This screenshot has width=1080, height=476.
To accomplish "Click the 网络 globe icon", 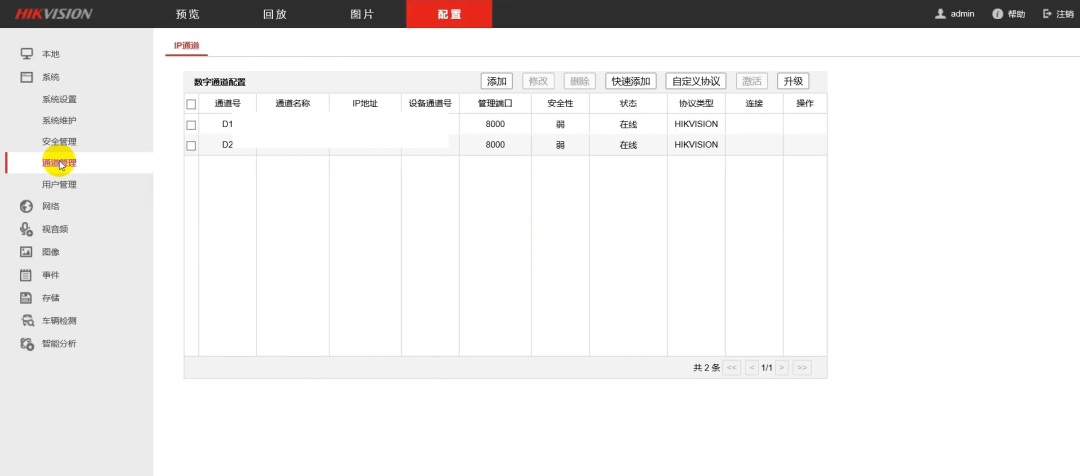I will pos(27,207).
